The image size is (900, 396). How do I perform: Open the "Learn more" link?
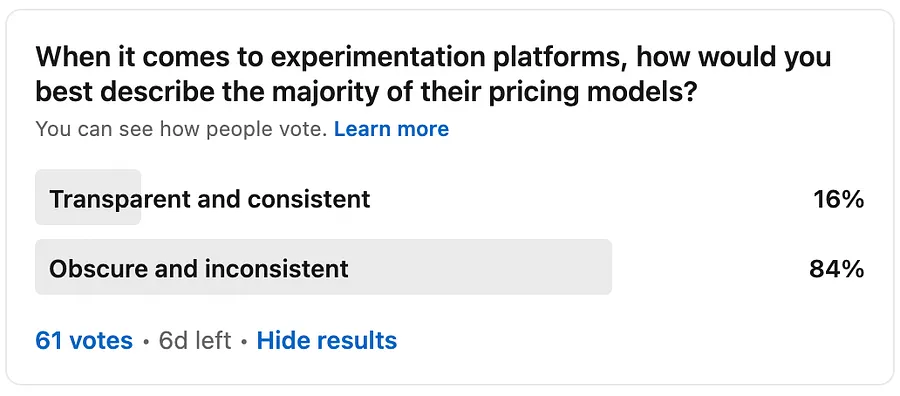[391, 129]
